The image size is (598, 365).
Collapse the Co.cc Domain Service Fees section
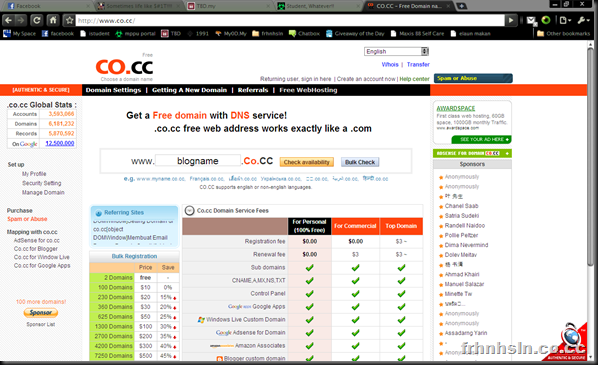pyautogui.click(x=190, y=210)
